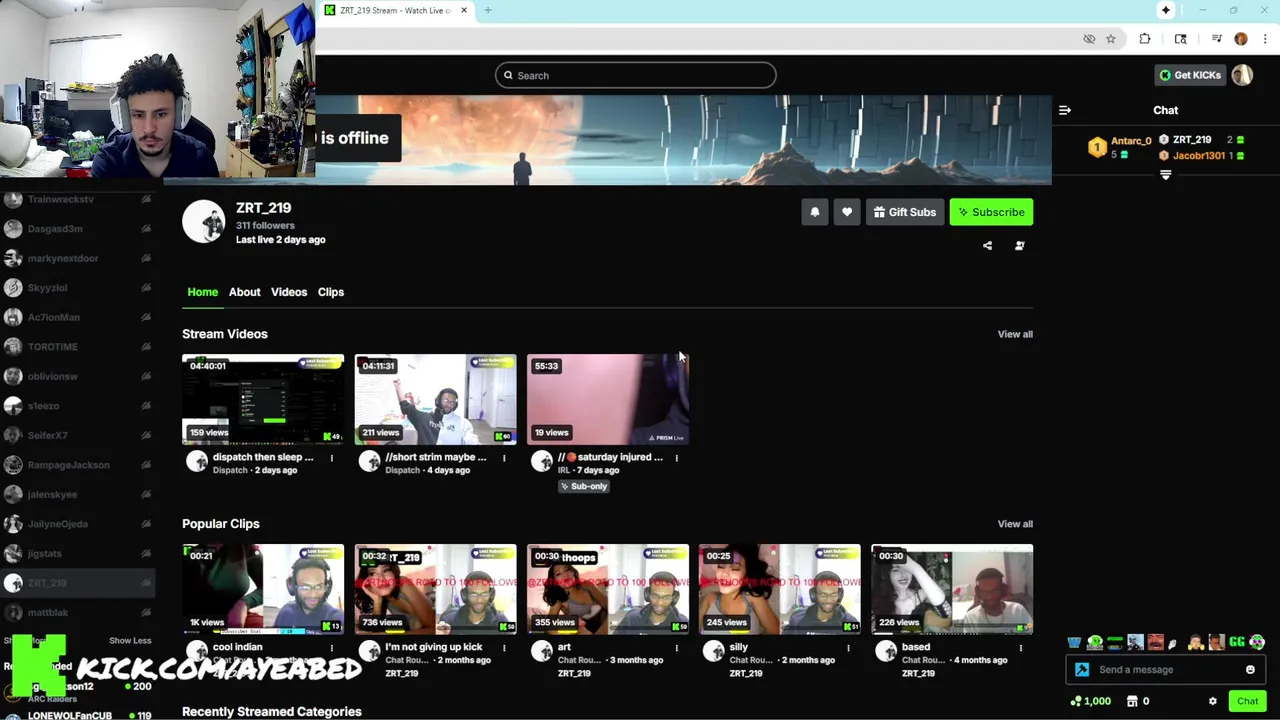Select Trainwreckstv in sidebar
The image size is (1280, 720).
tap(77, 199)
